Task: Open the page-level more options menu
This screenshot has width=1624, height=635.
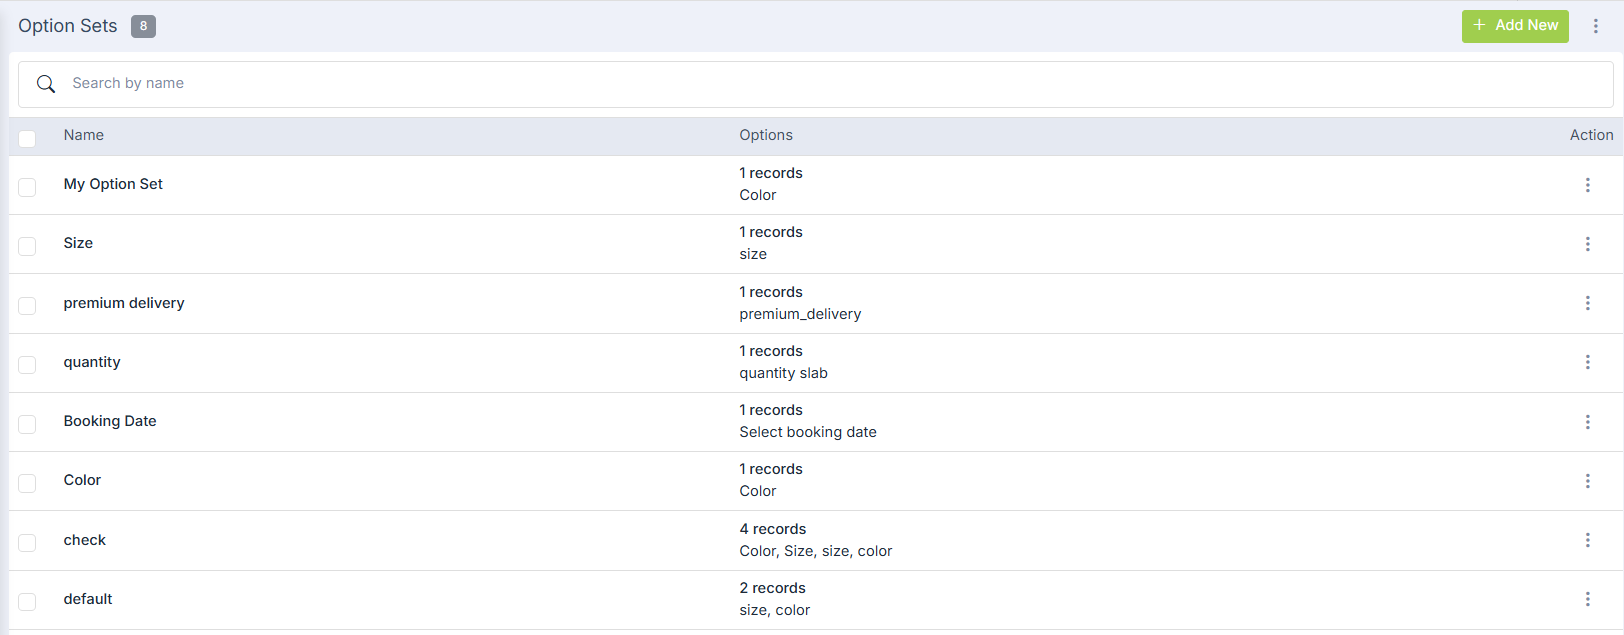Action: click(1595, 26)
